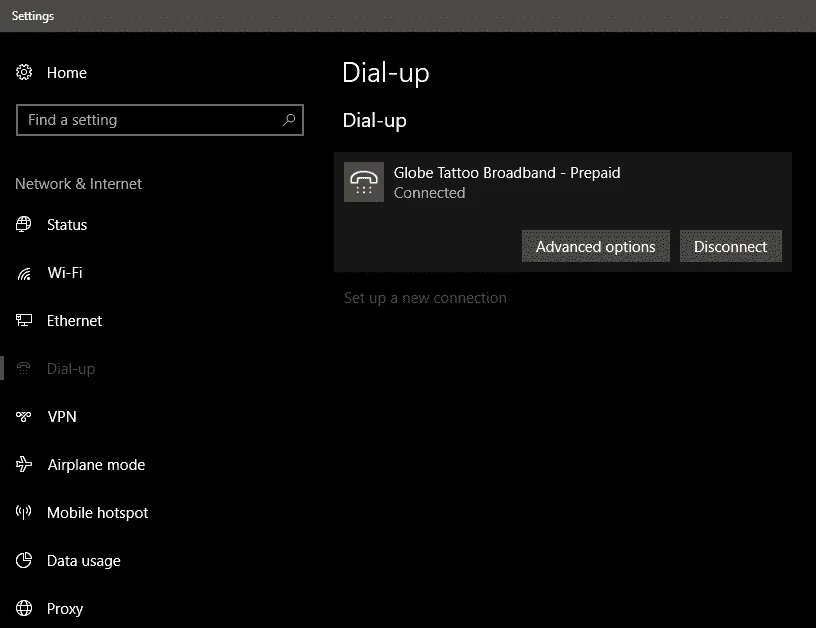Click the Dial-up phone icon in sidebar

[23, 368]
